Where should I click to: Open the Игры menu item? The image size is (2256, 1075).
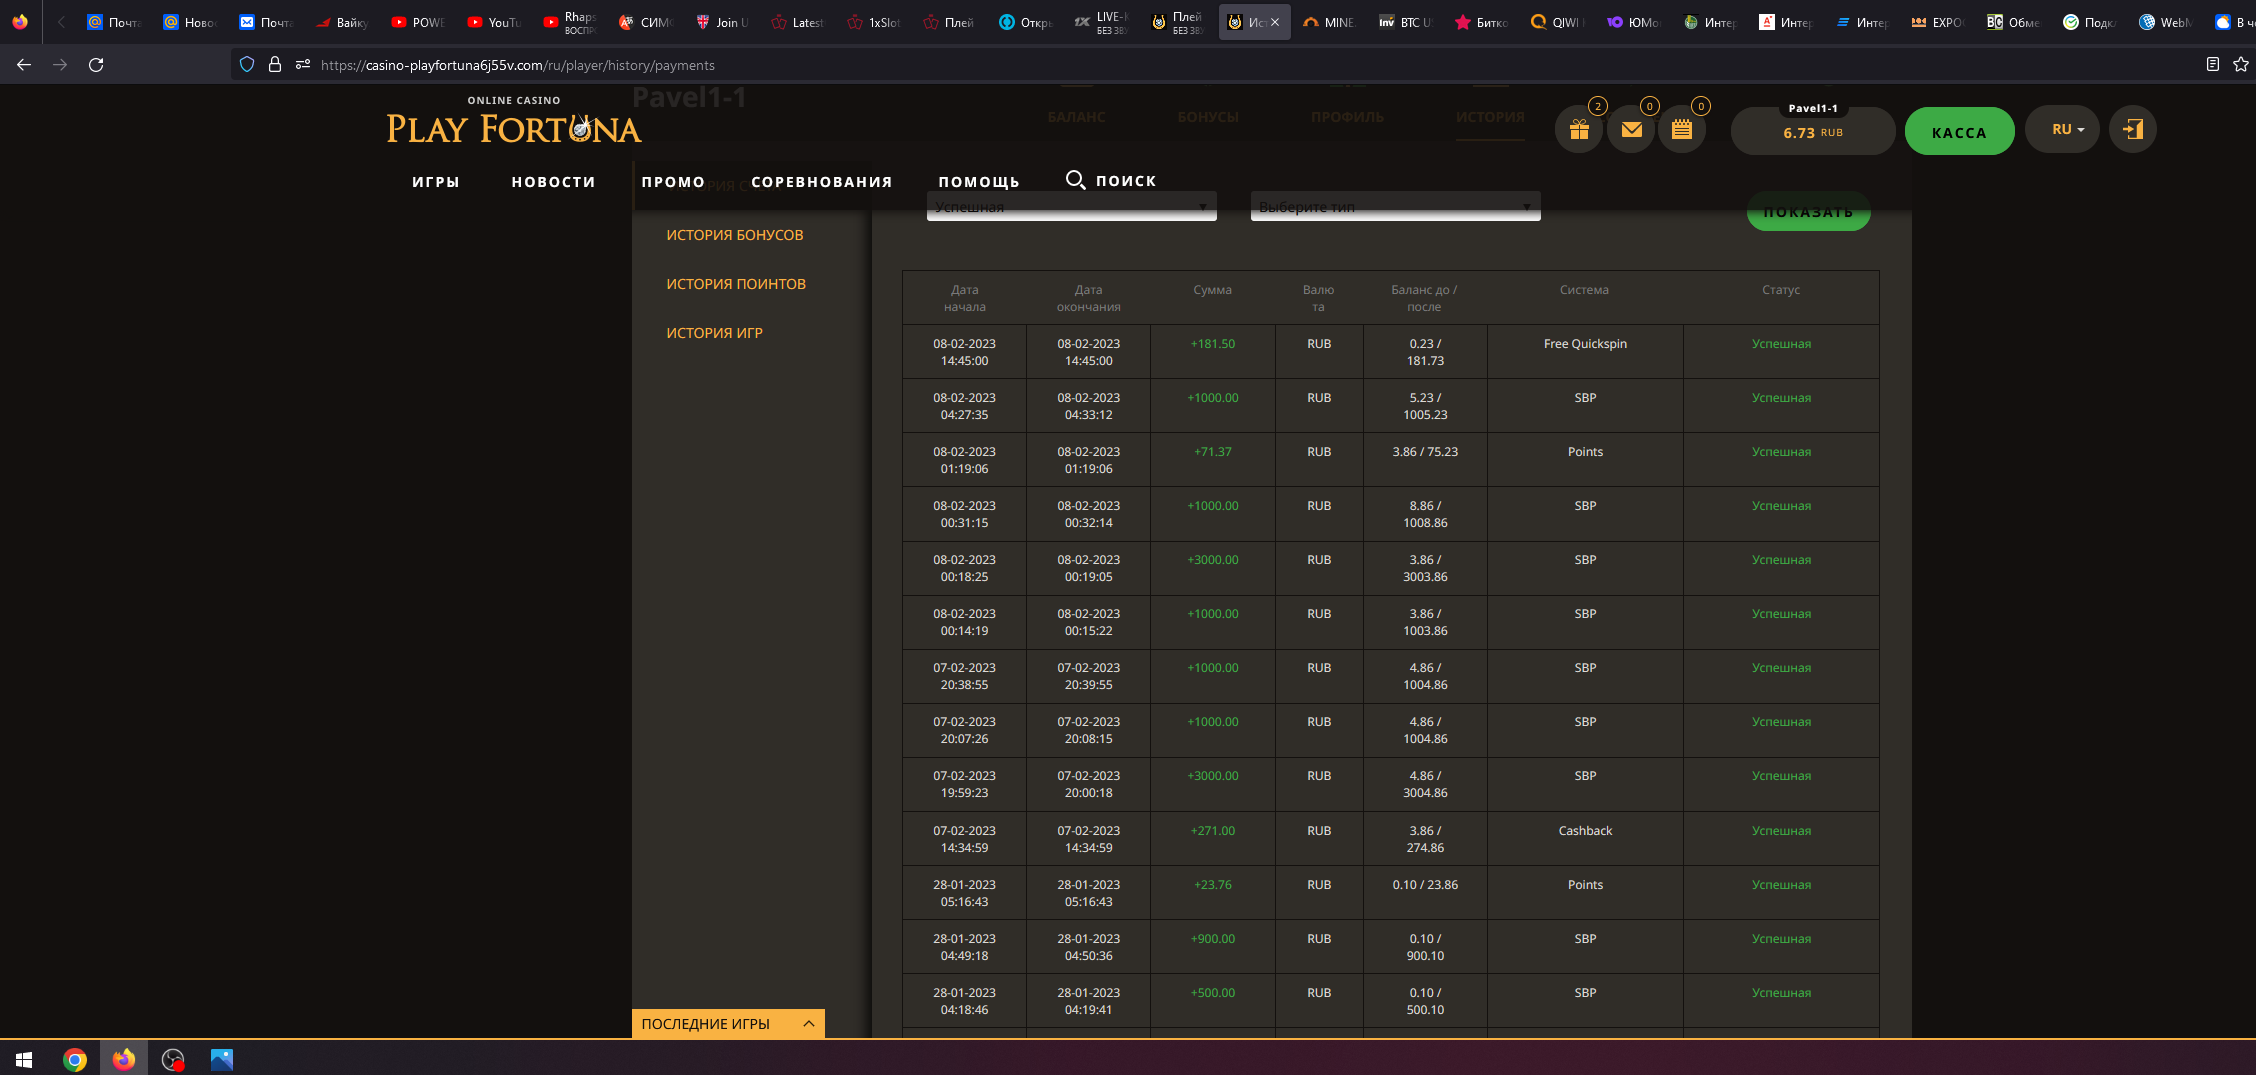pos(436,182)
